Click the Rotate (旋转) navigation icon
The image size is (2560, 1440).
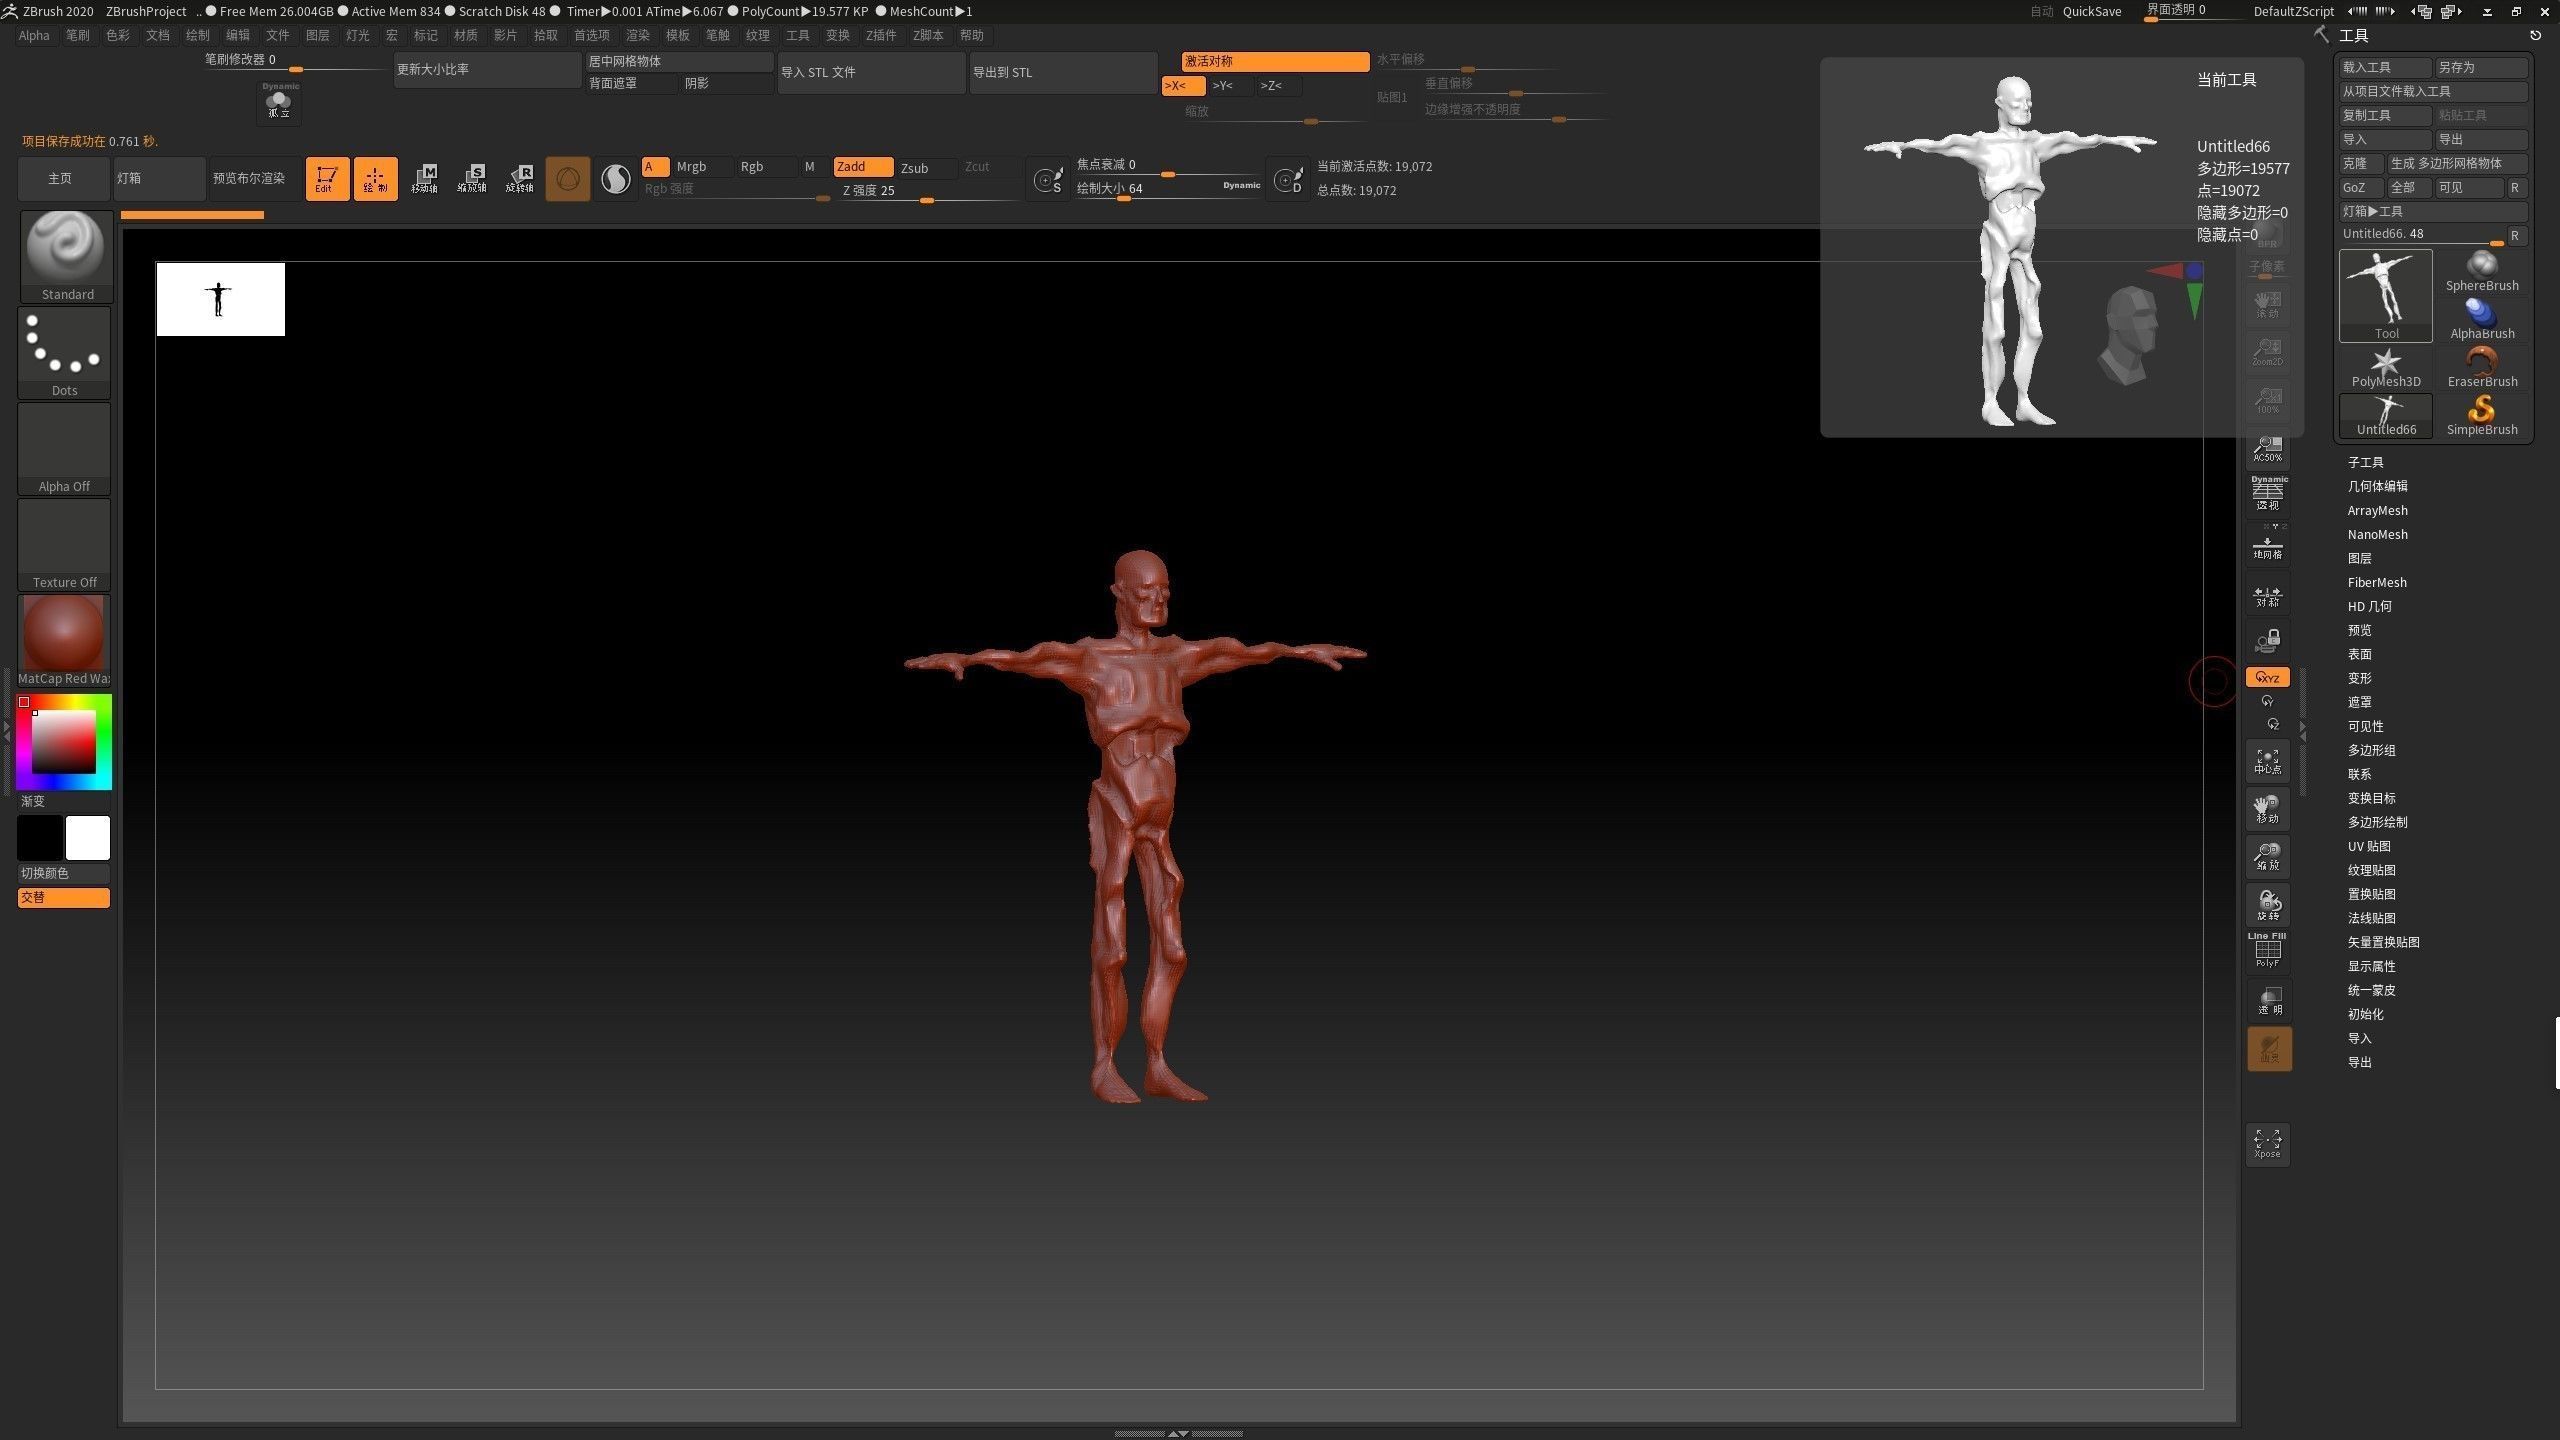[2268, 905]
